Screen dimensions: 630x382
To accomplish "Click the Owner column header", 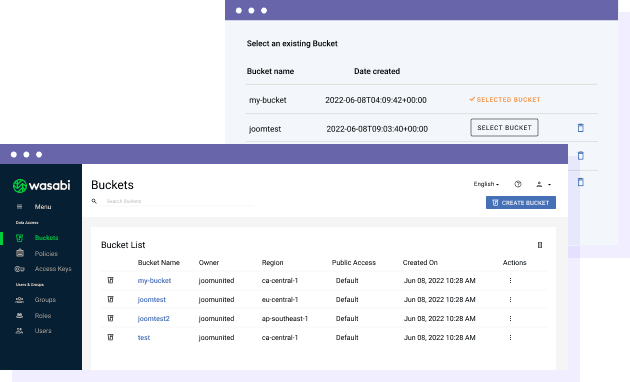I will pyautogui.click(x=209, y=262).
